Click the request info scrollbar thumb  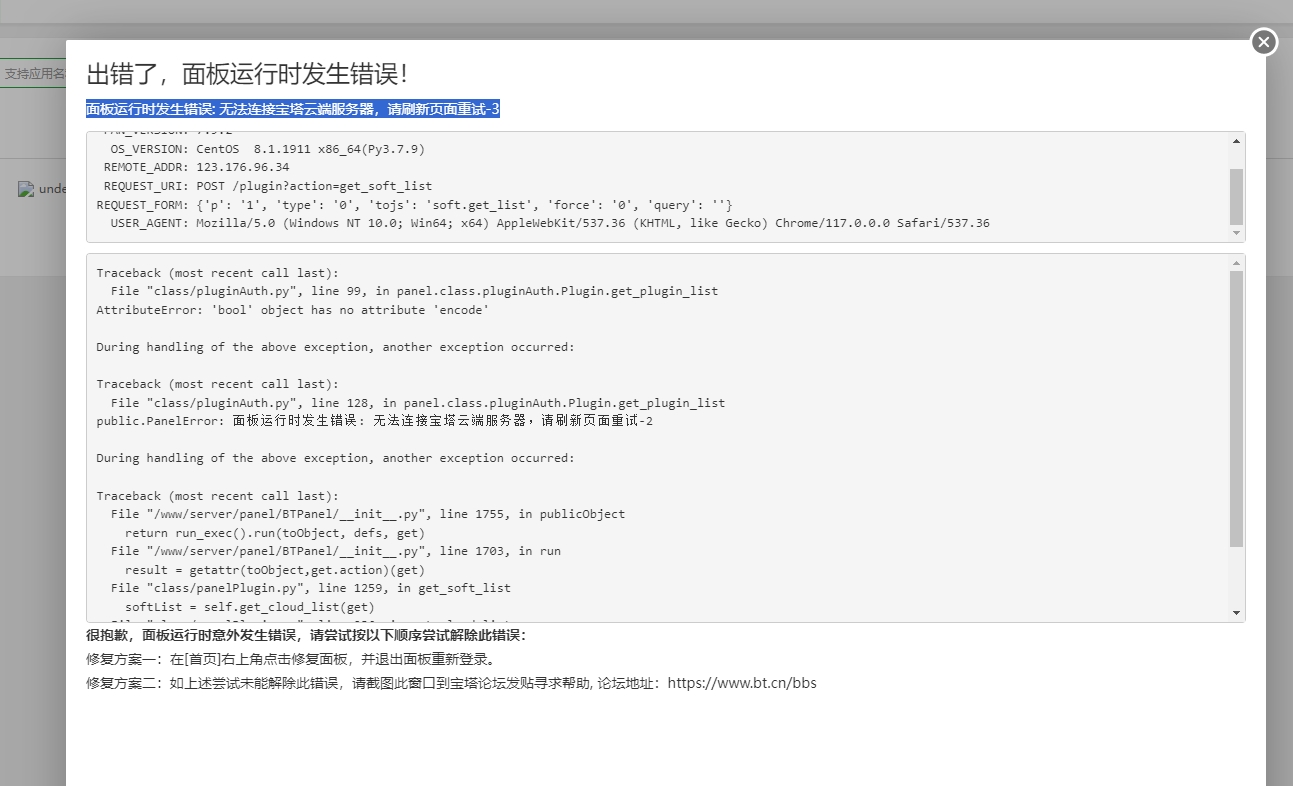click(1237, 196)
